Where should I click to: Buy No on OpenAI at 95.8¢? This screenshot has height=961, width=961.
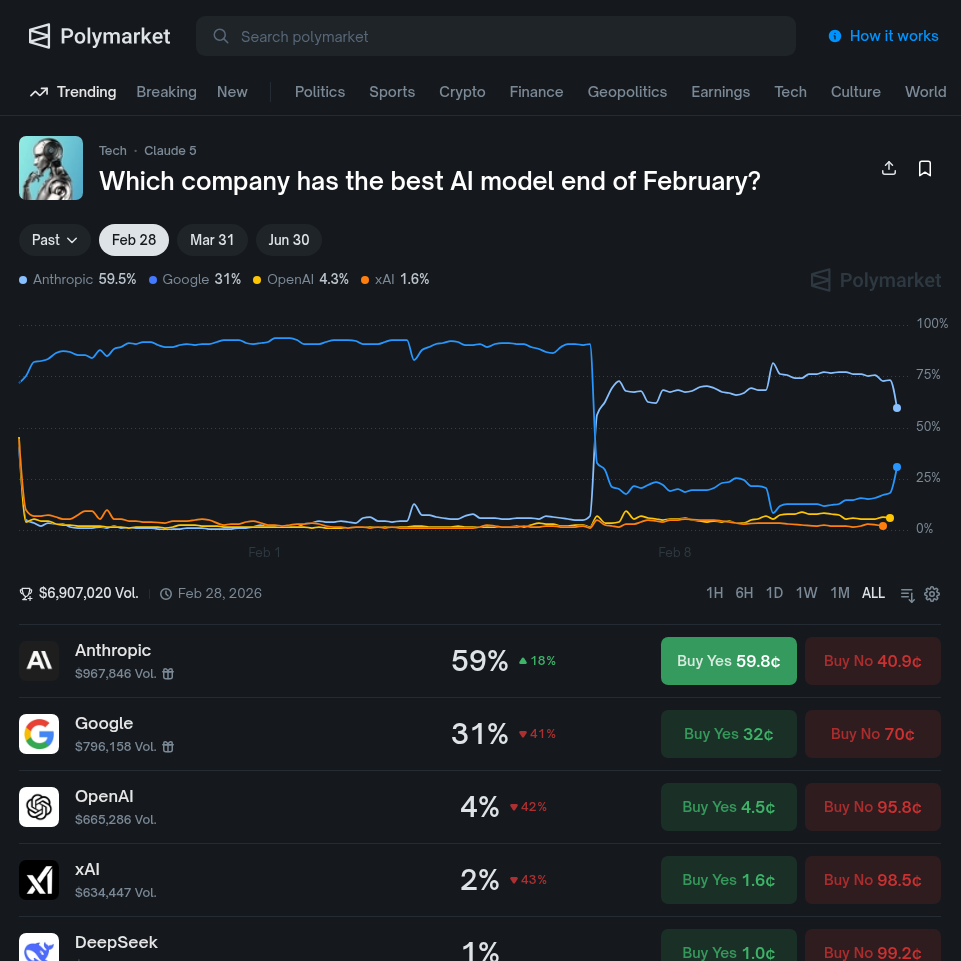pos(873,807)
